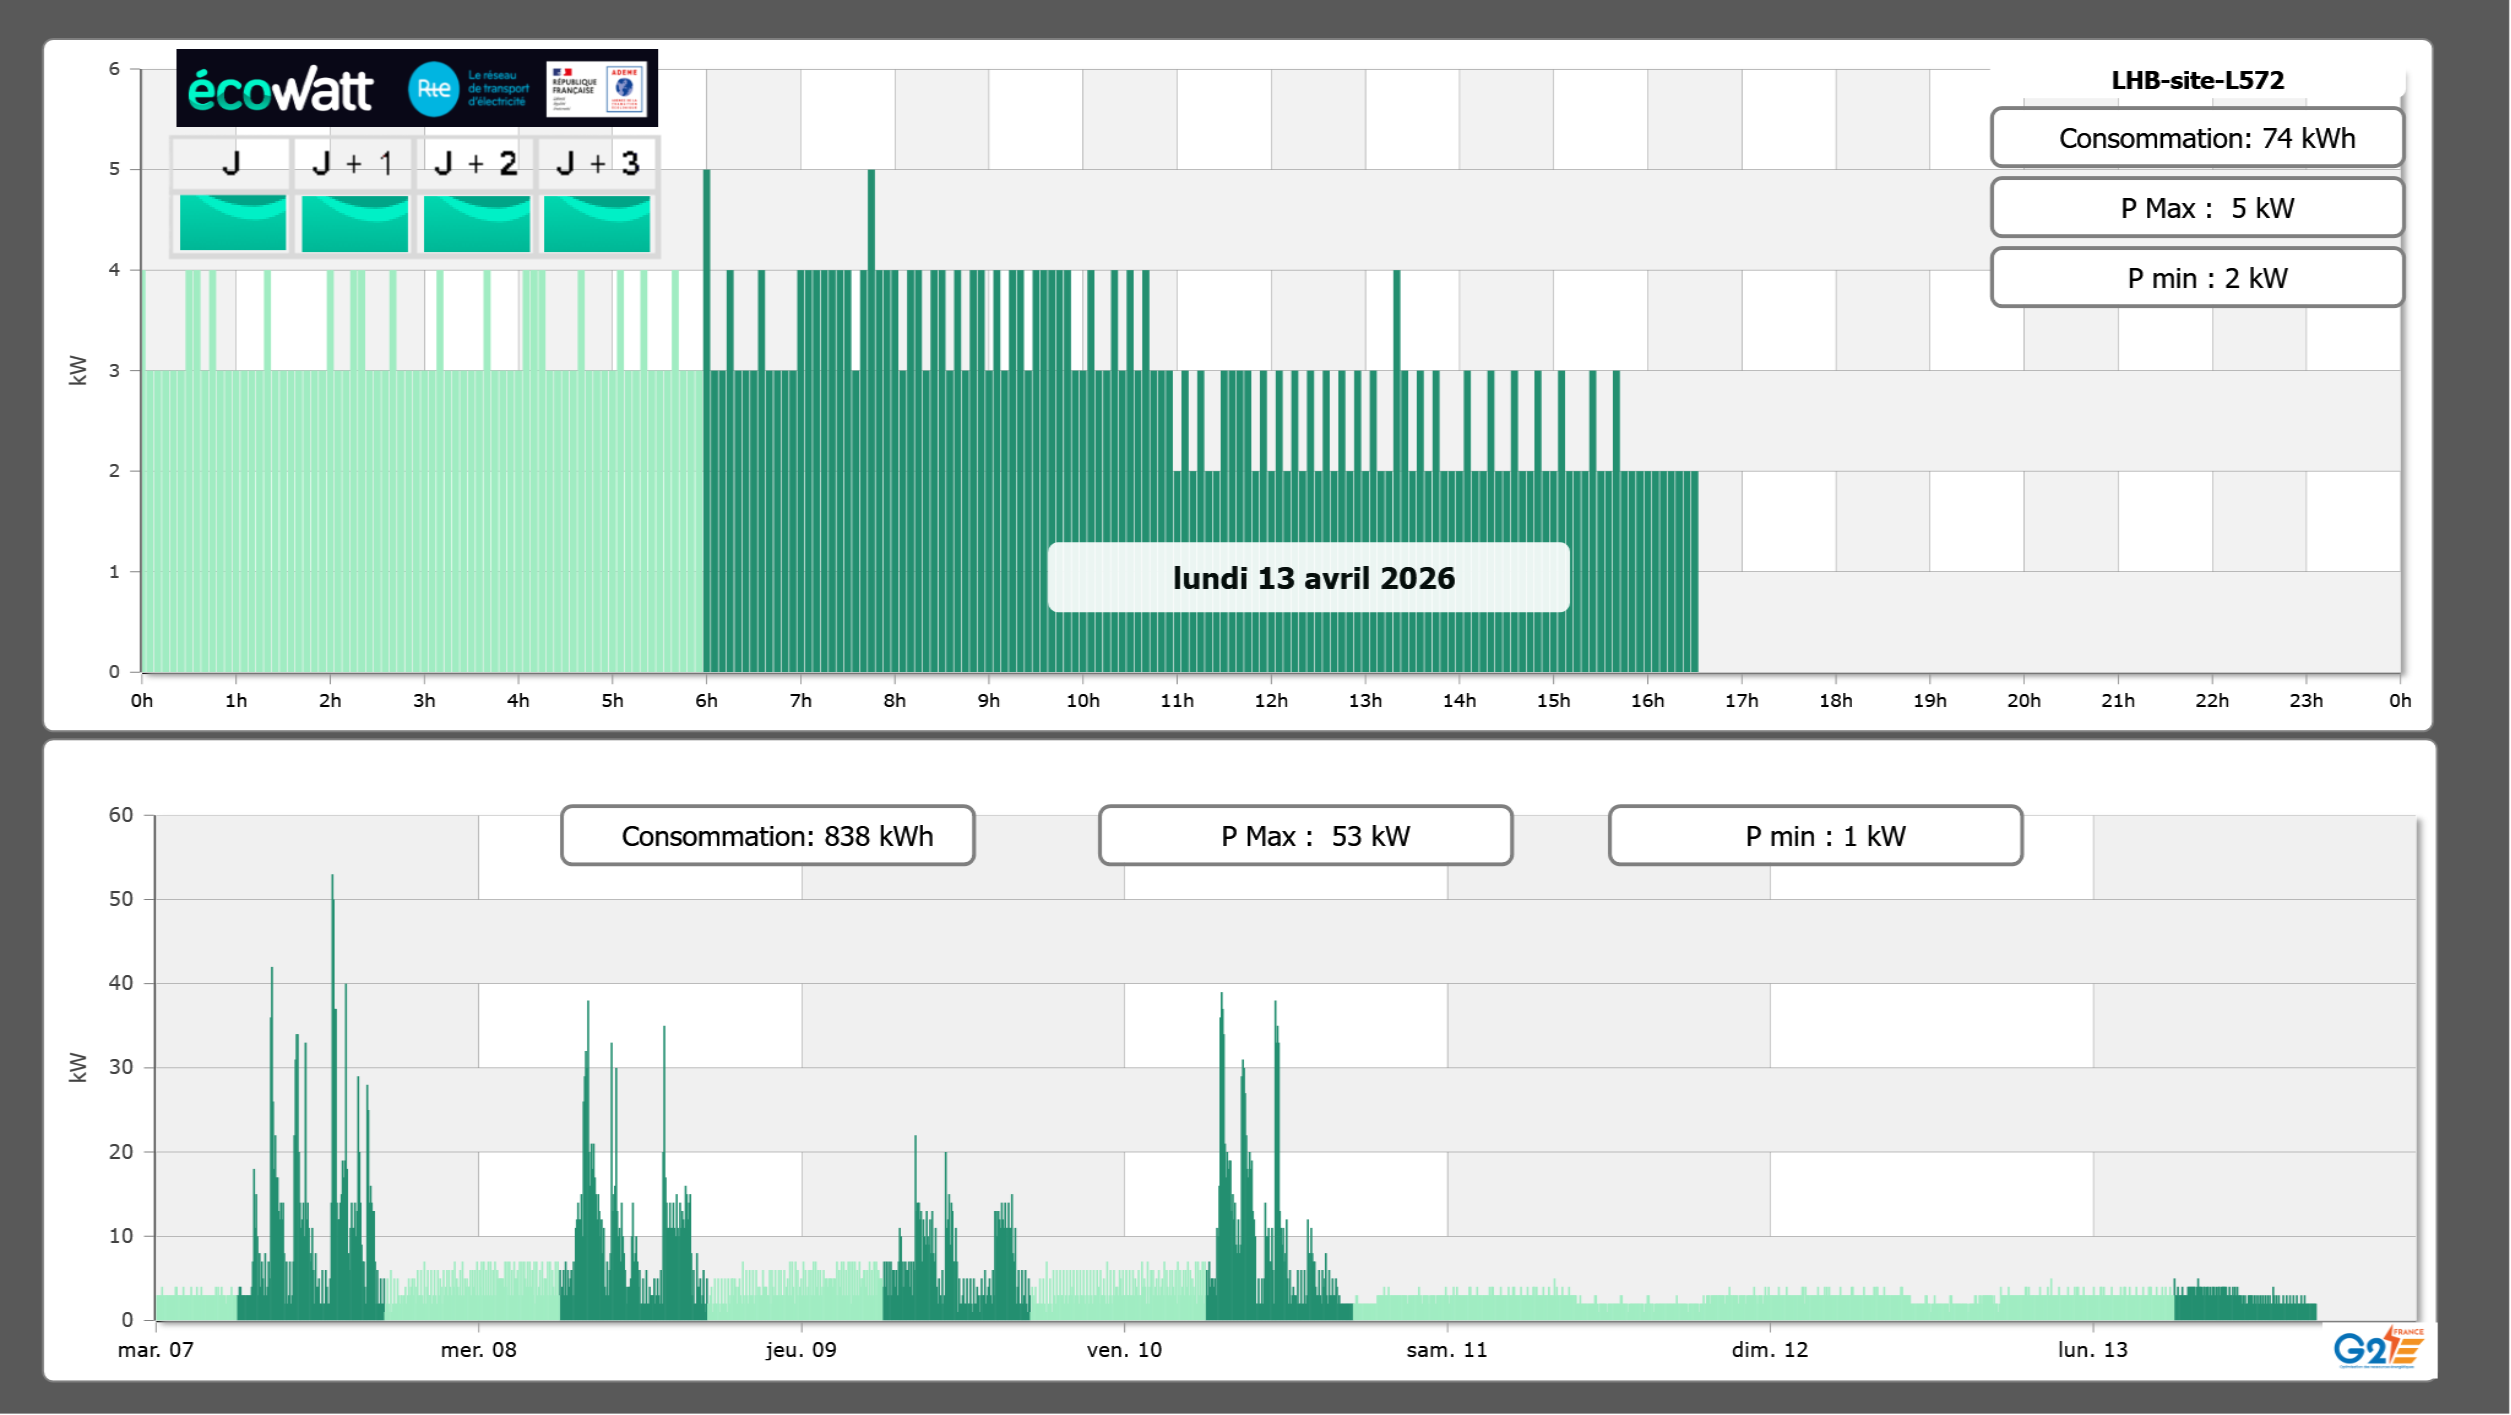2511x1415 pixels.
Task: Click the Rte round logo
Action: (x=433, y=89)
